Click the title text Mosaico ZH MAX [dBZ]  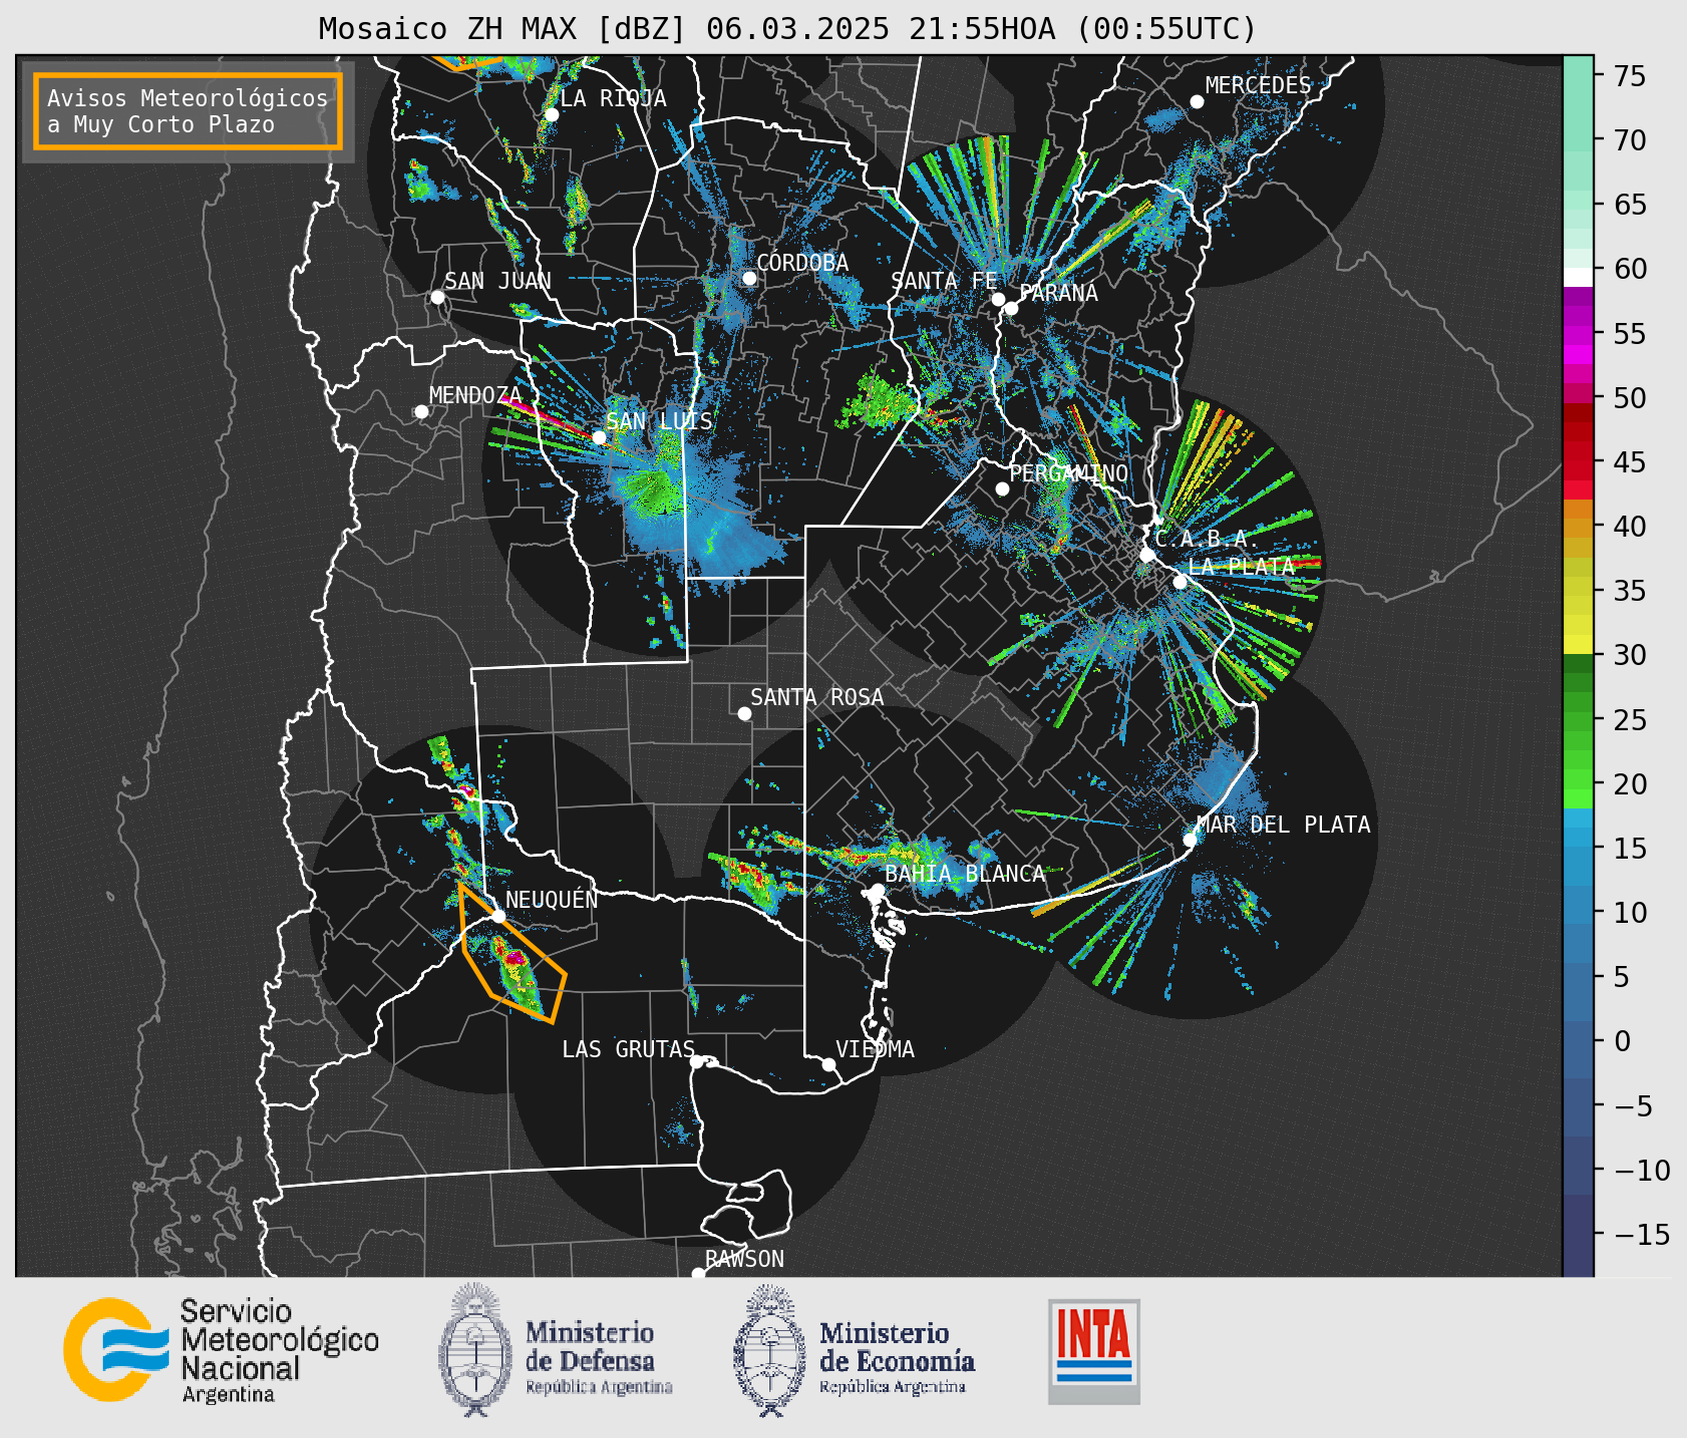[503, 29]
